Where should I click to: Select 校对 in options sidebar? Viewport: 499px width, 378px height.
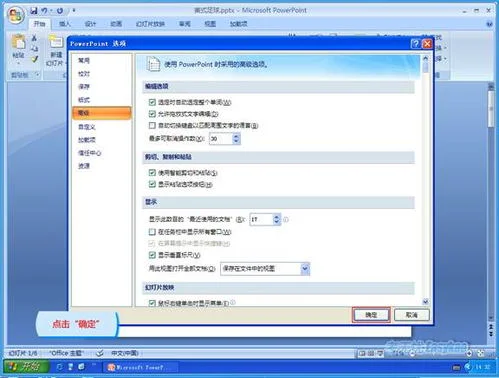(84, 74)
